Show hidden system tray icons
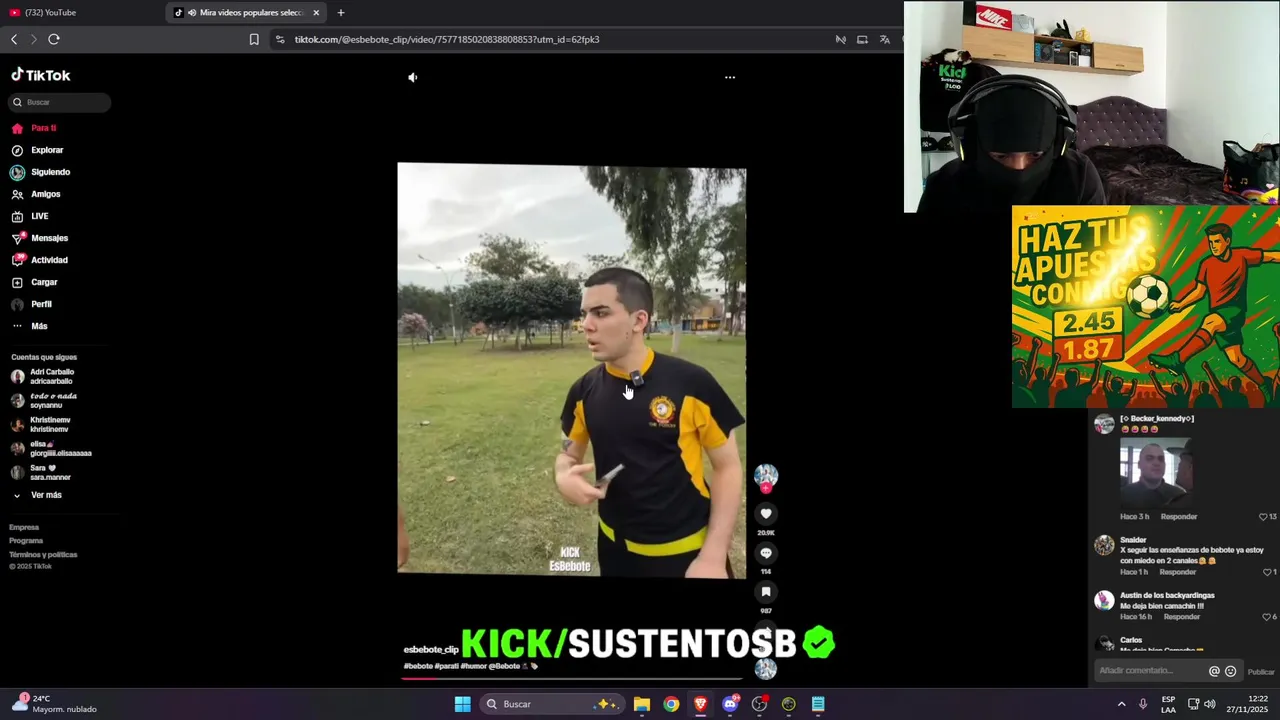This screenshot has width=1280, height=720. (x=1121, y=704)
